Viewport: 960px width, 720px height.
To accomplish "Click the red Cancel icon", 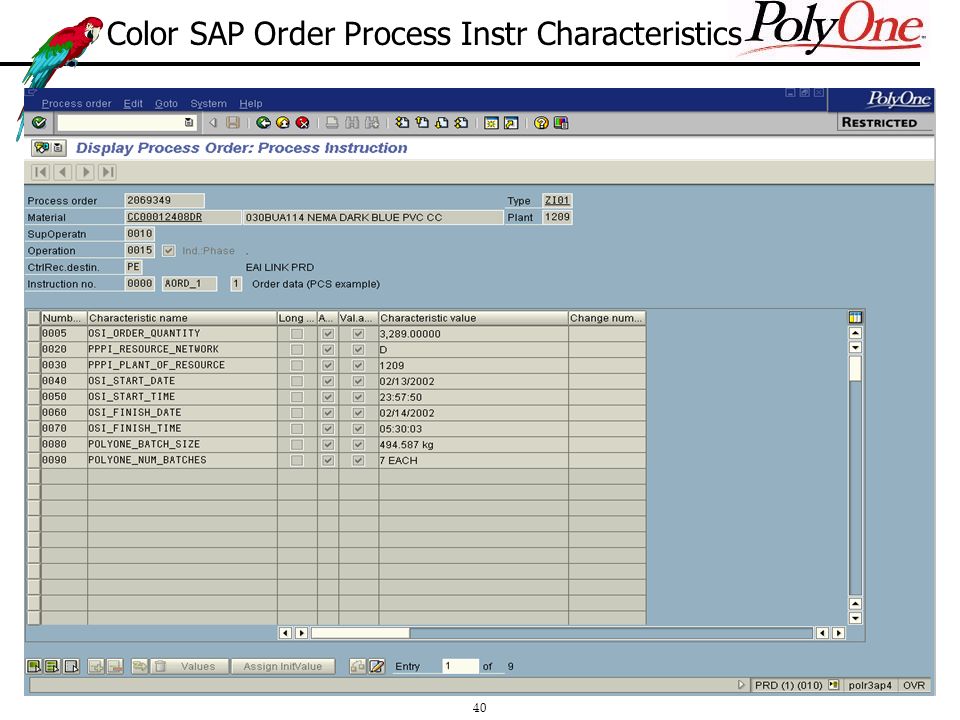I will tap(302, 123).
